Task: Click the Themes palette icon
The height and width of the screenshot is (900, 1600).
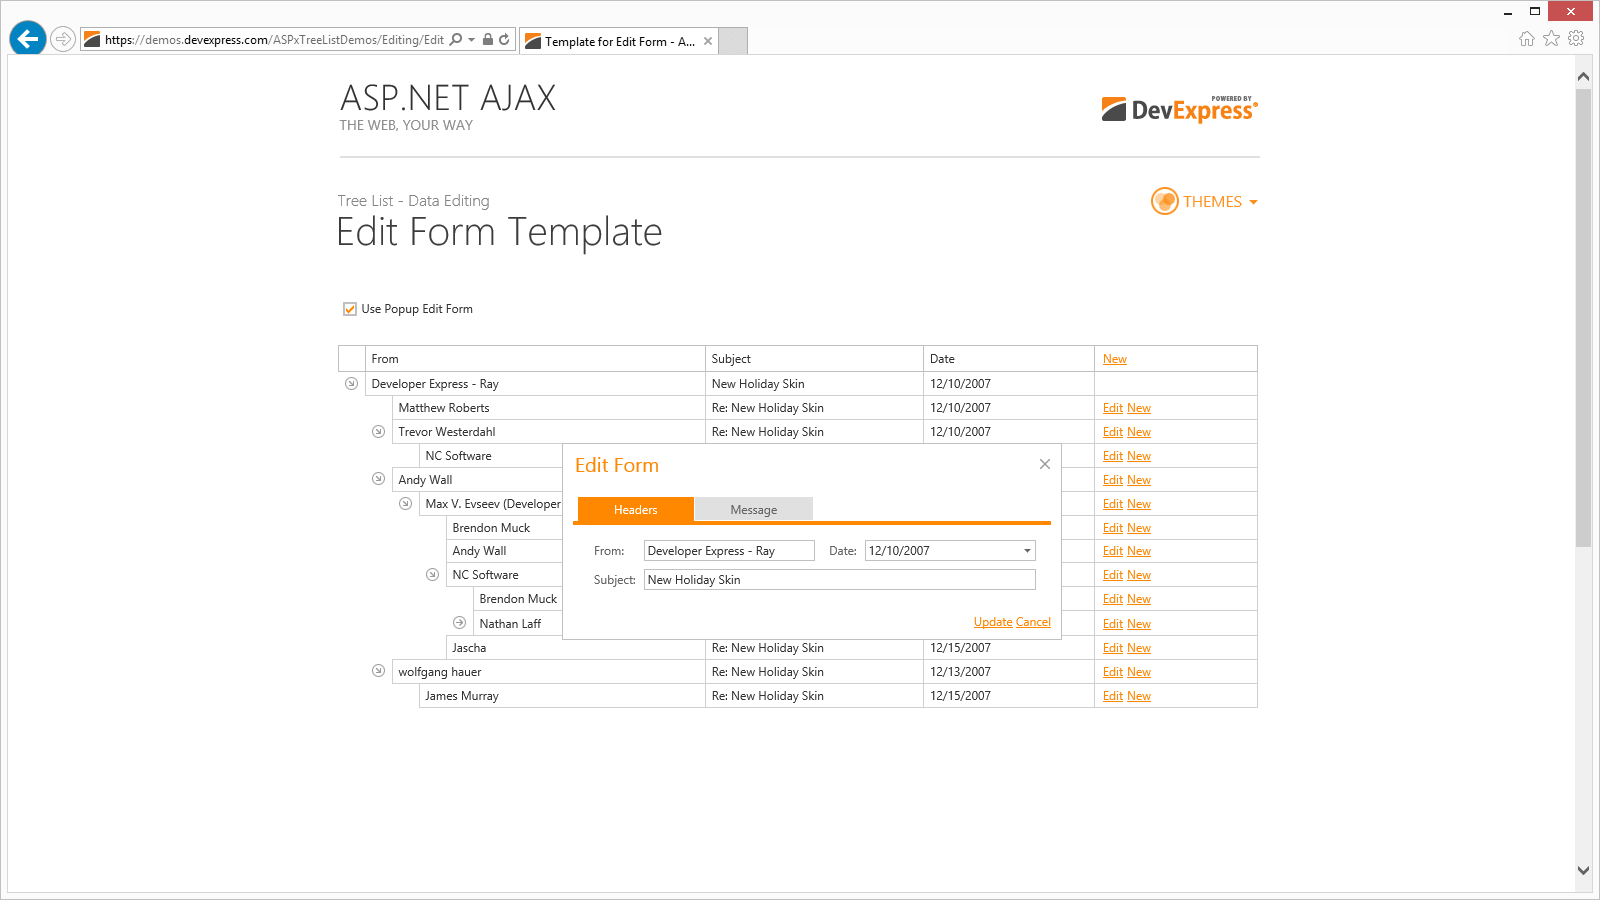Action: click(1165, 201)
